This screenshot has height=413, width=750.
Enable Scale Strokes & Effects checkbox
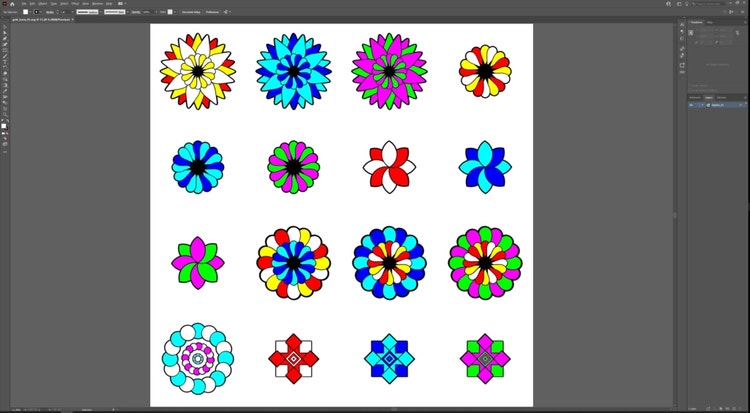point(690,90)
